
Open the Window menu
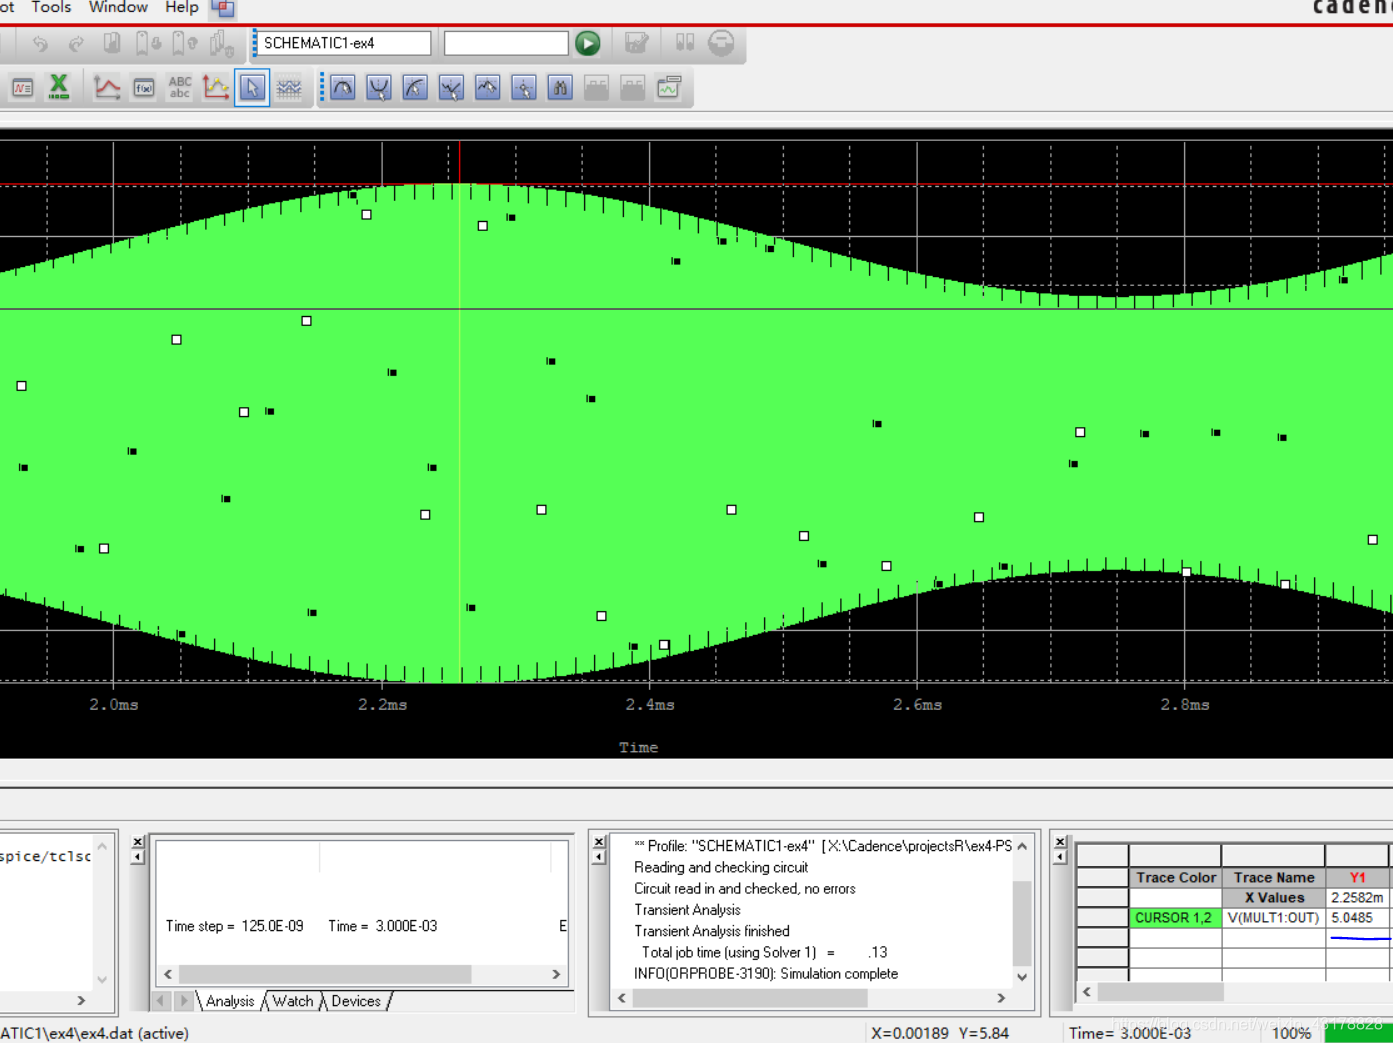pos(118,7)
